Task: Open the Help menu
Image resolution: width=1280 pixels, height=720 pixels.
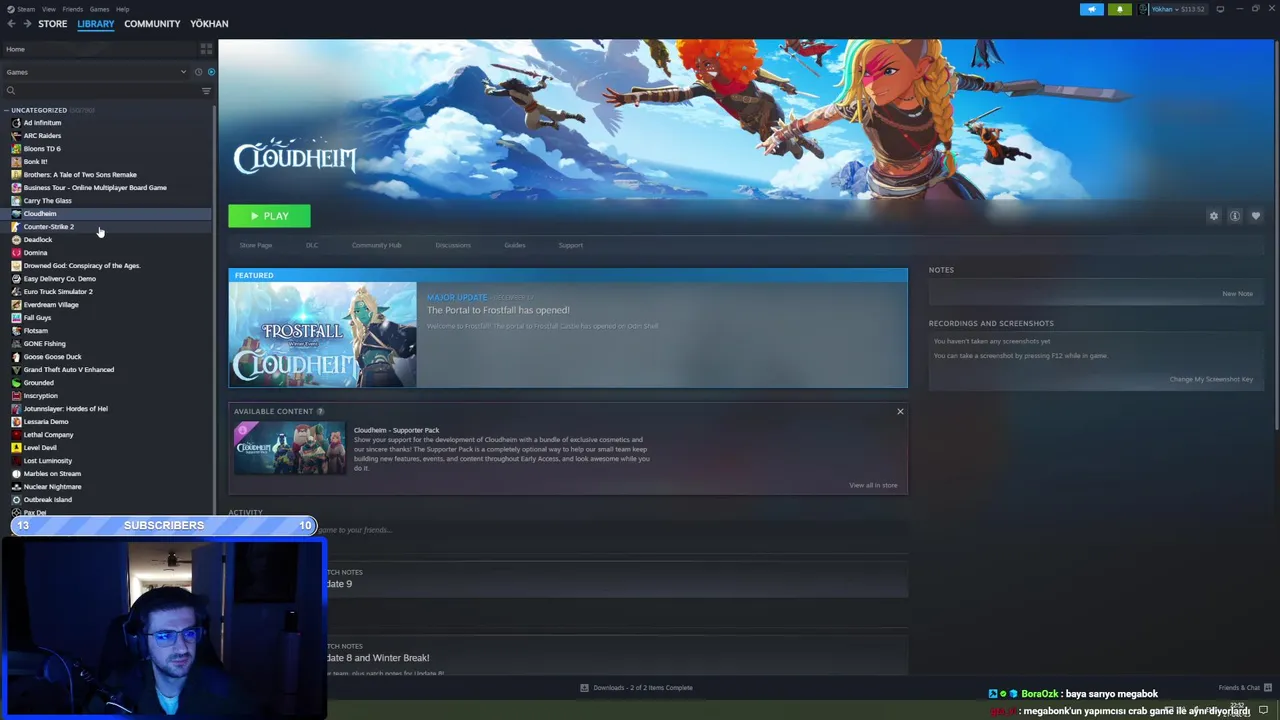Action: tap(122, 9)
